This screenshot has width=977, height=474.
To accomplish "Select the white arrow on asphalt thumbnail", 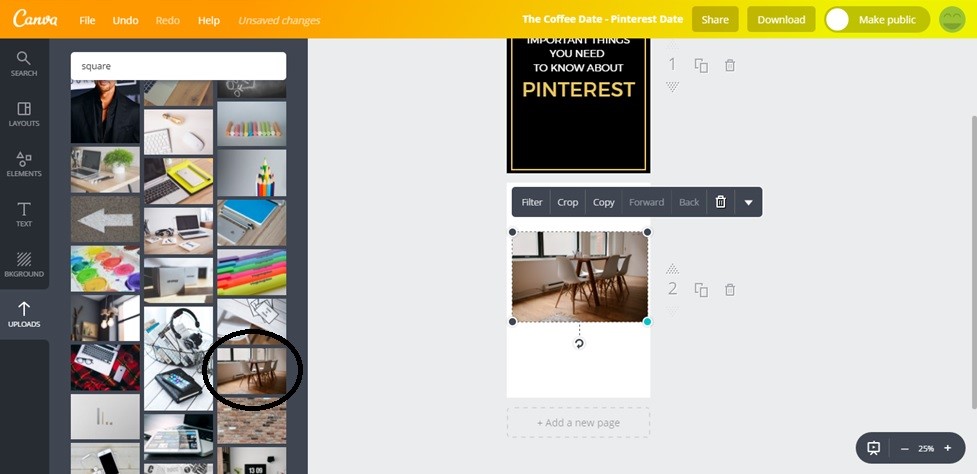I will 105,219.
